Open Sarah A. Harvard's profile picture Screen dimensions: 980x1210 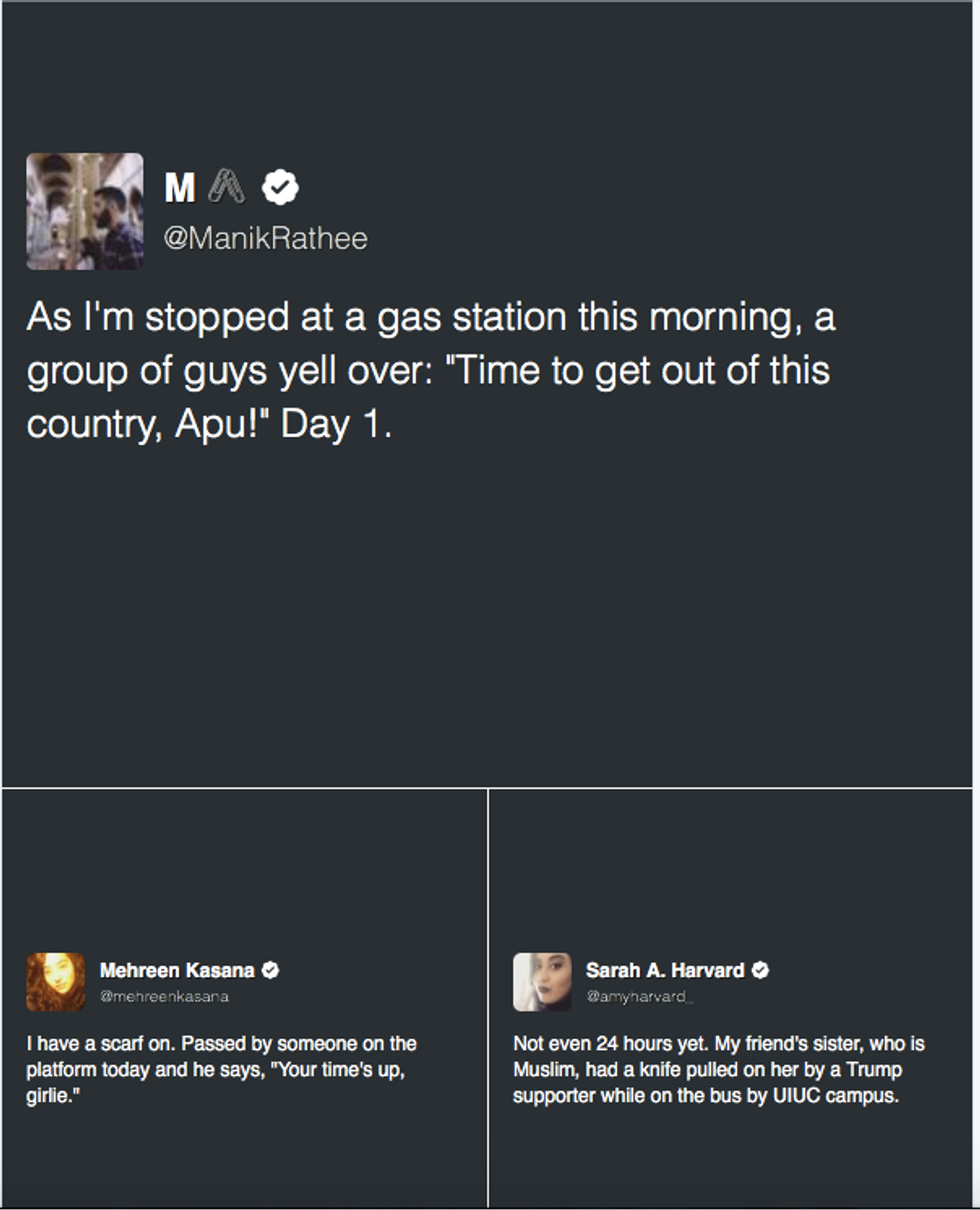pos(542,981)
